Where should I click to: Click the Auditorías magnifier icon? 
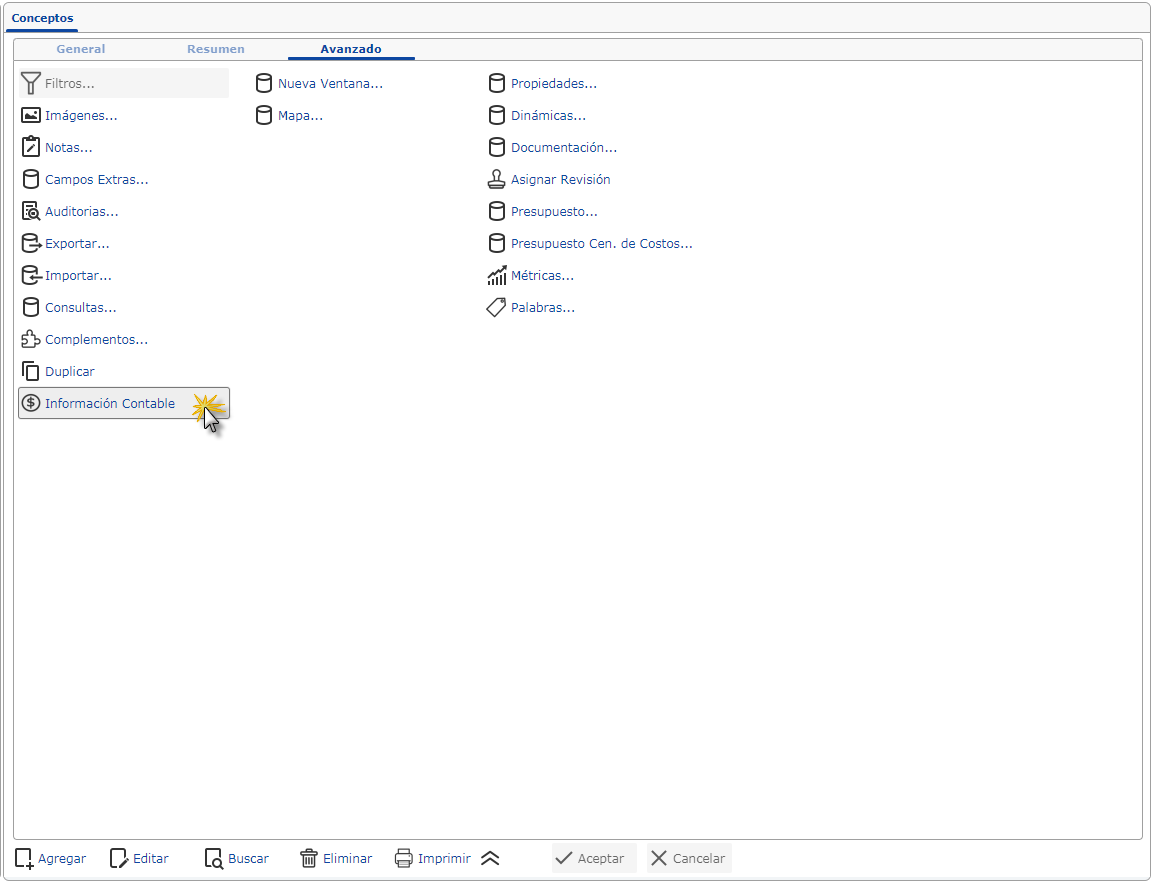(x=31, y=212)
